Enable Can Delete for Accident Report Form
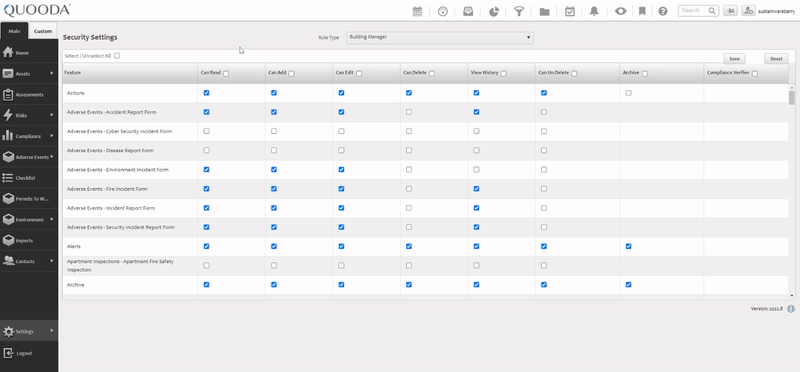800x372 pixels. 409,112
